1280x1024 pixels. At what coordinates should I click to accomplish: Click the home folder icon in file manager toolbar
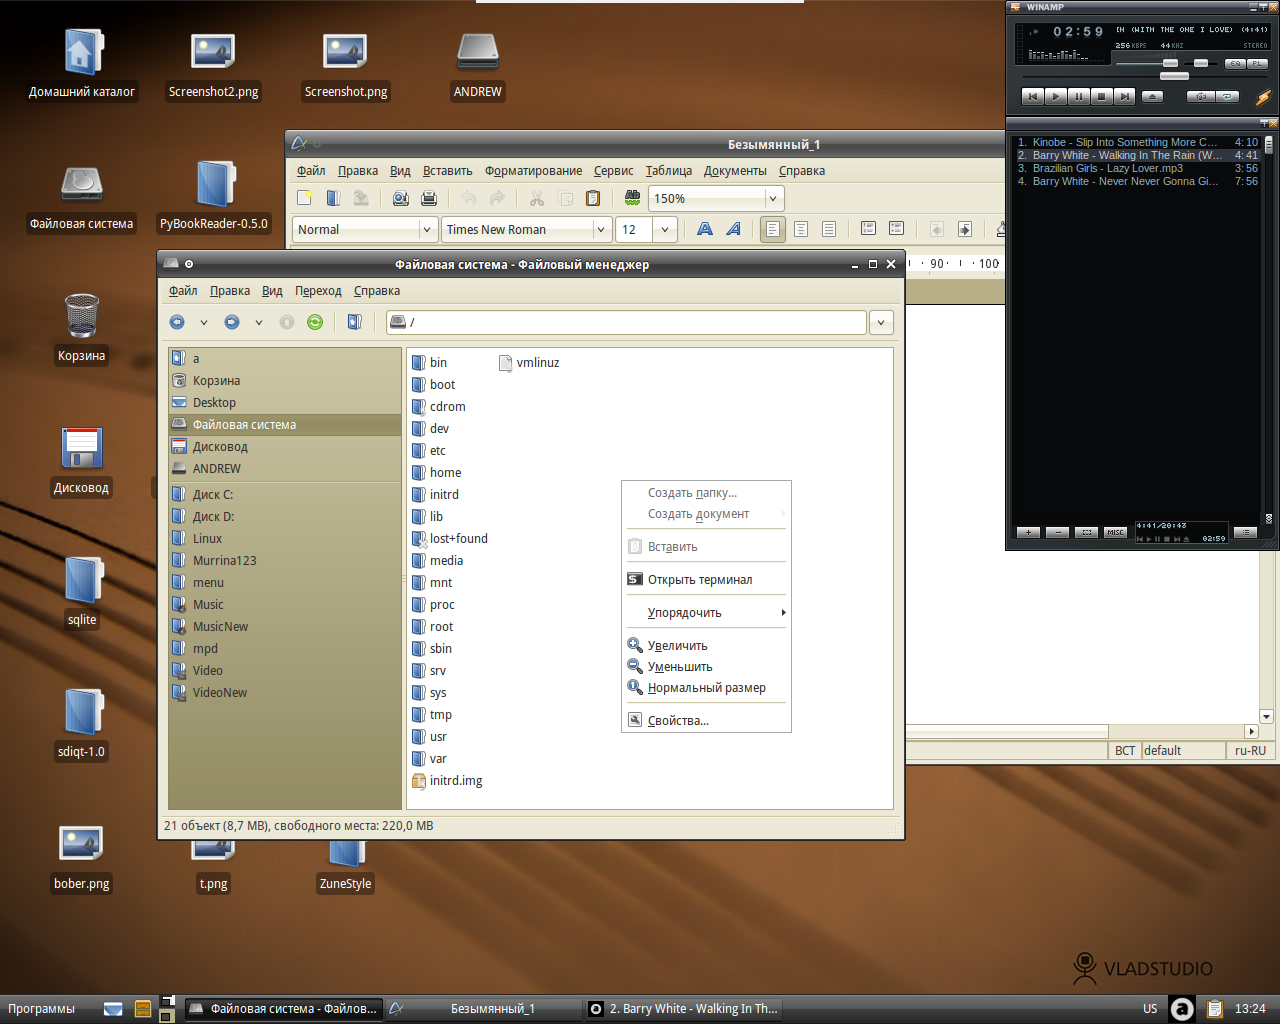pos(354,322)
